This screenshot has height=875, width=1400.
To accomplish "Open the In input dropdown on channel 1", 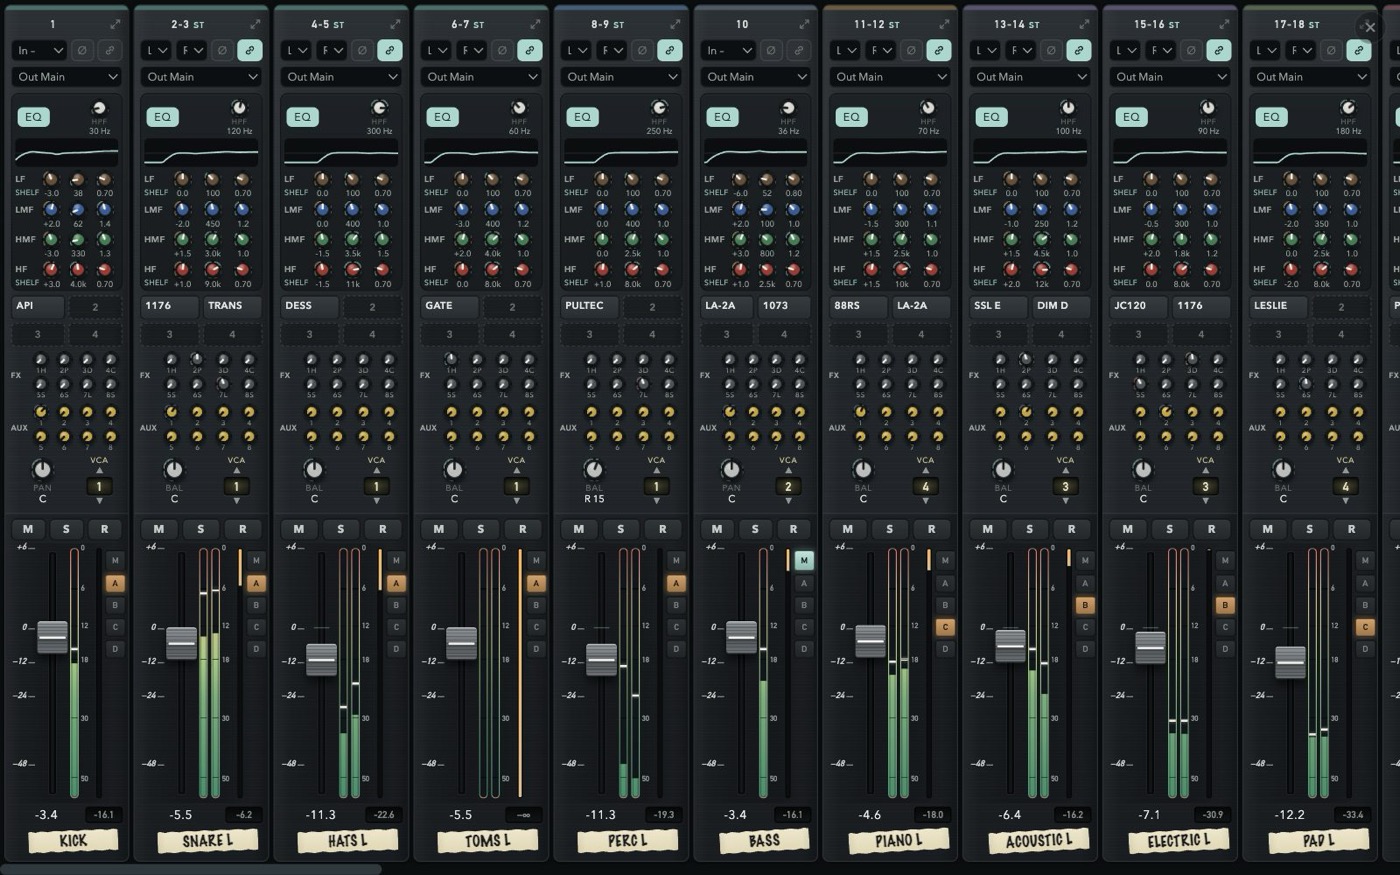I will pyautogui.click(x=40, y=50).
